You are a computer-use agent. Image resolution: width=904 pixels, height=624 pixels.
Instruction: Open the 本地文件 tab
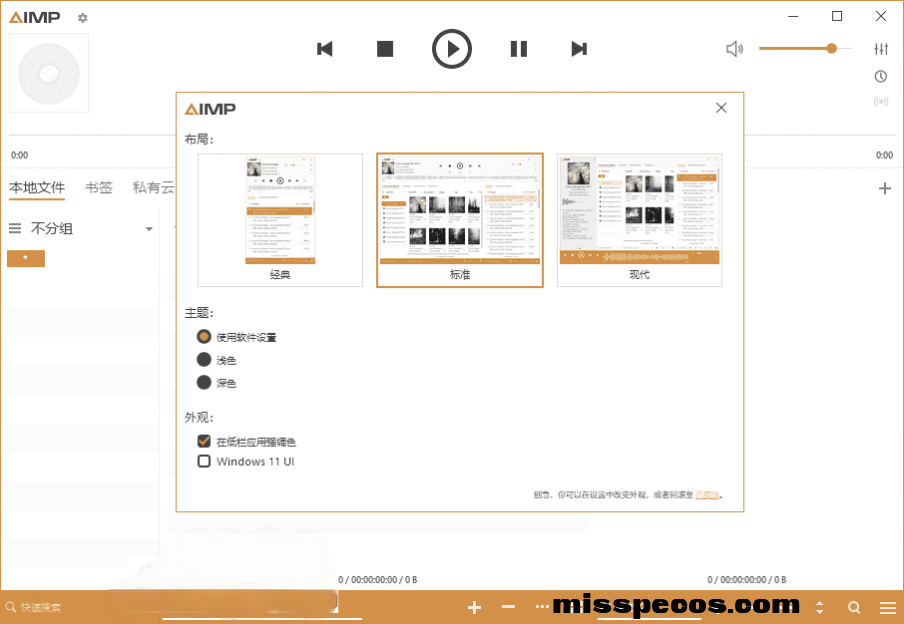coord(37,187)
